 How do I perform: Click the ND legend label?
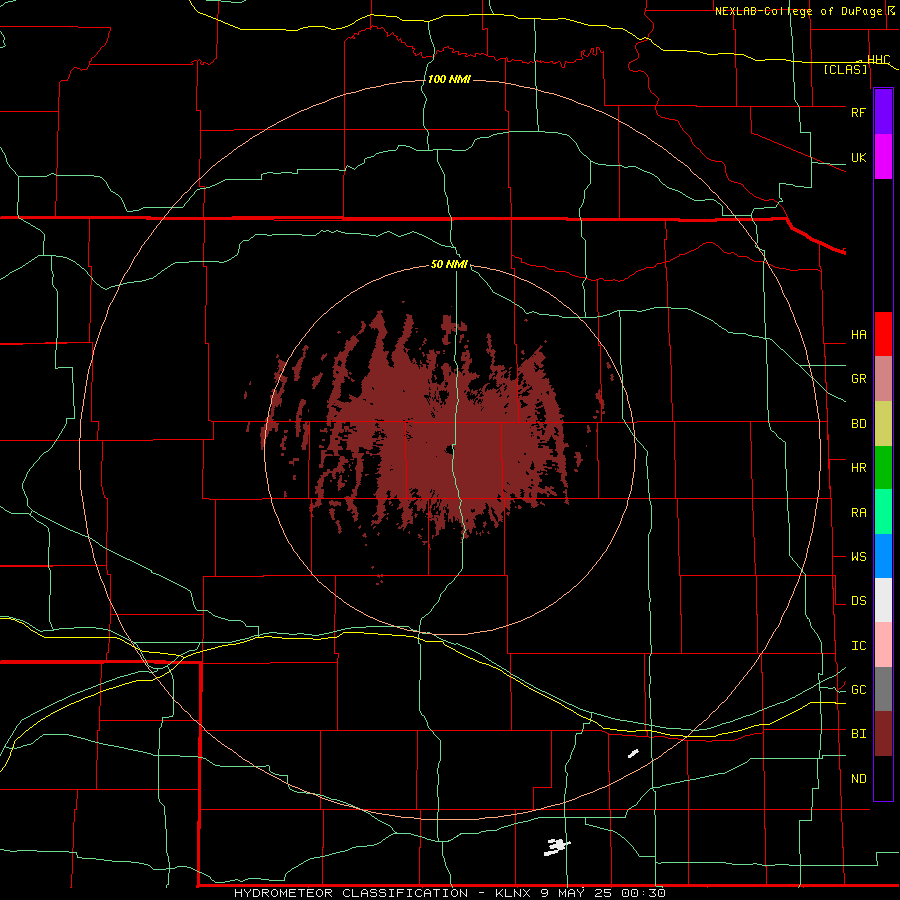[858, 779]
